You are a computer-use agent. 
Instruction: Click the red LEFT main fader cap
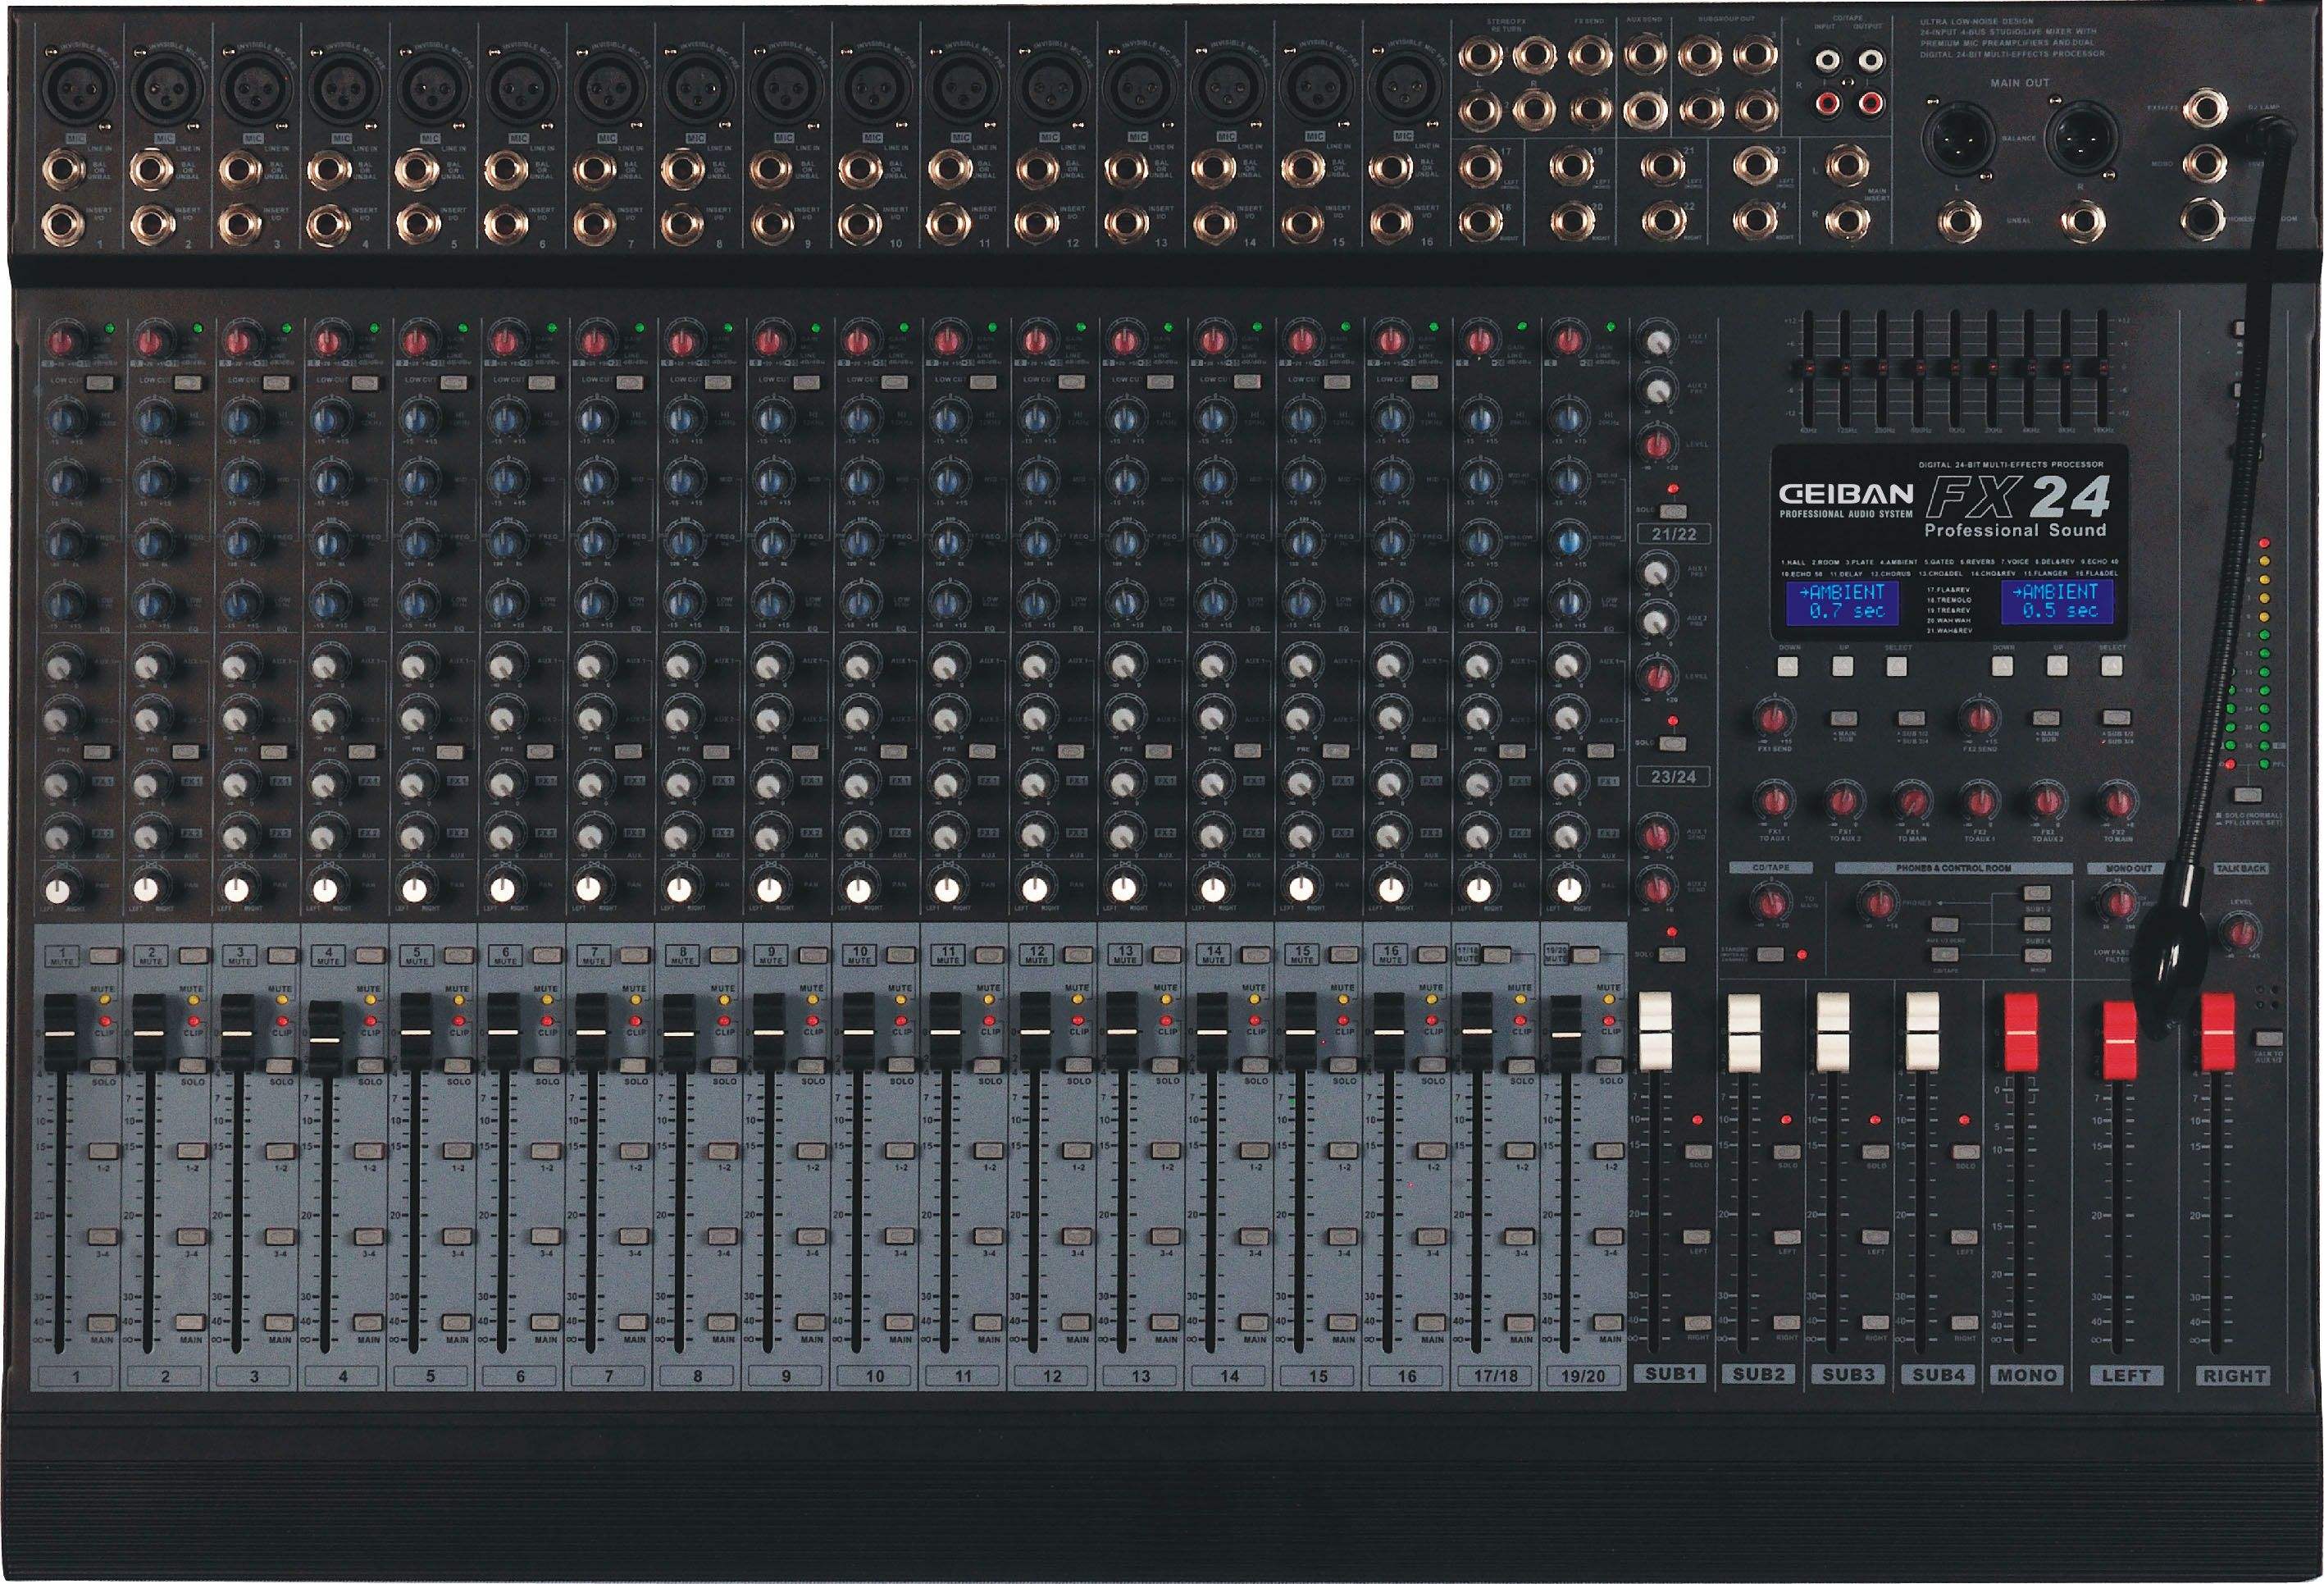[2119, 1040]
